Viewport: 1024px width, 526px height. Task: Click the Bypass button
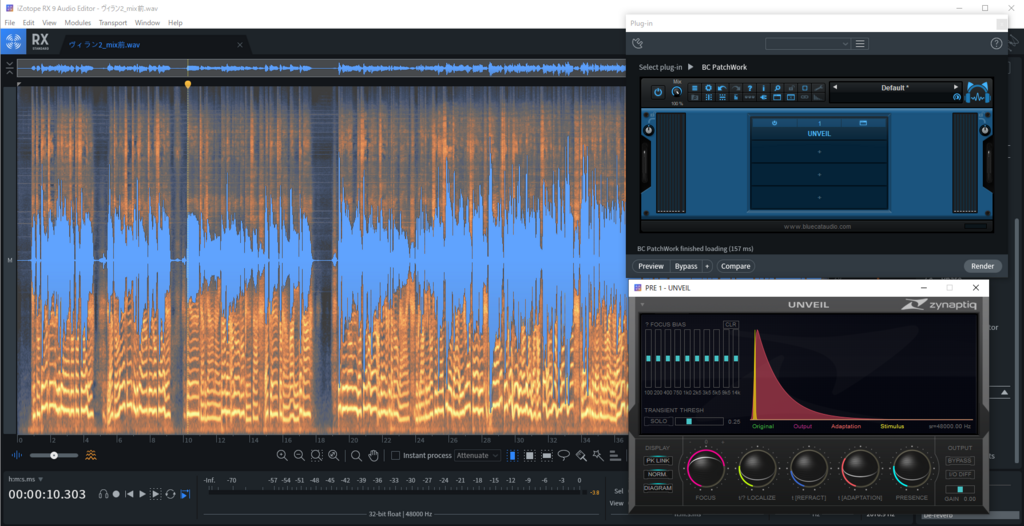point(686,266)
